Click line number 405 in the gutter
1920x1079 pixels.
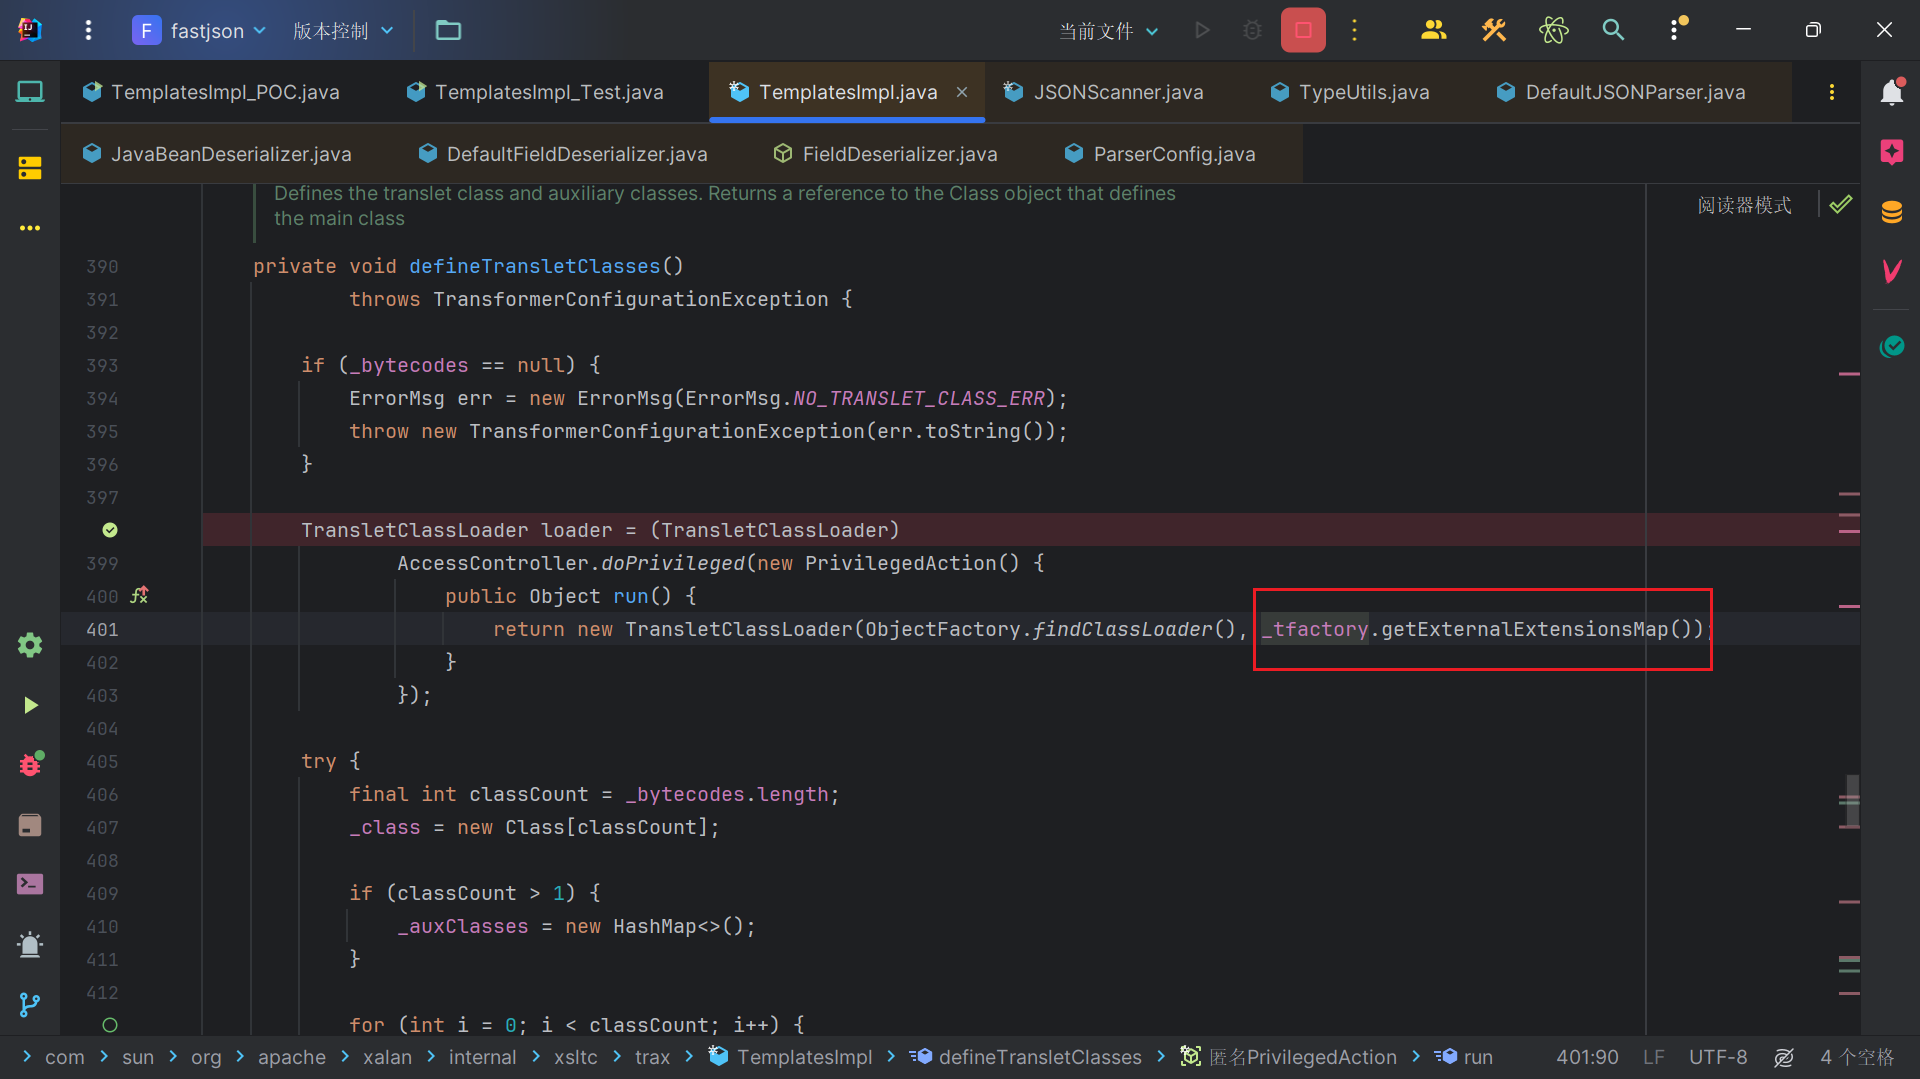coord(102,761)
